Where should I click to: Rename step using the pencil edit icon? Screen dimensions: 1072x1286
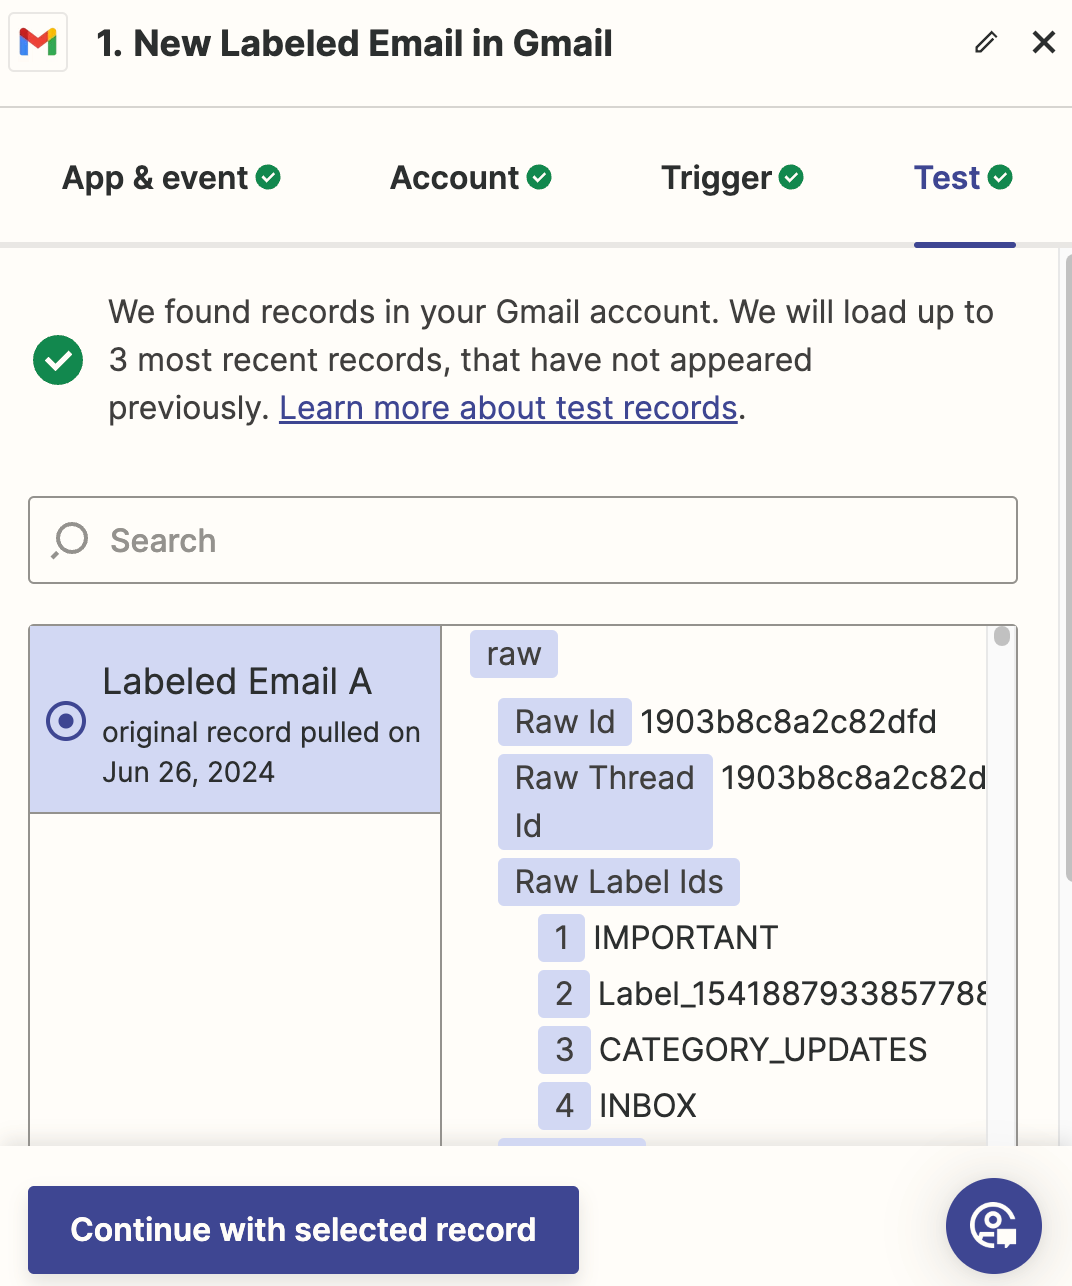pos(986,42)
